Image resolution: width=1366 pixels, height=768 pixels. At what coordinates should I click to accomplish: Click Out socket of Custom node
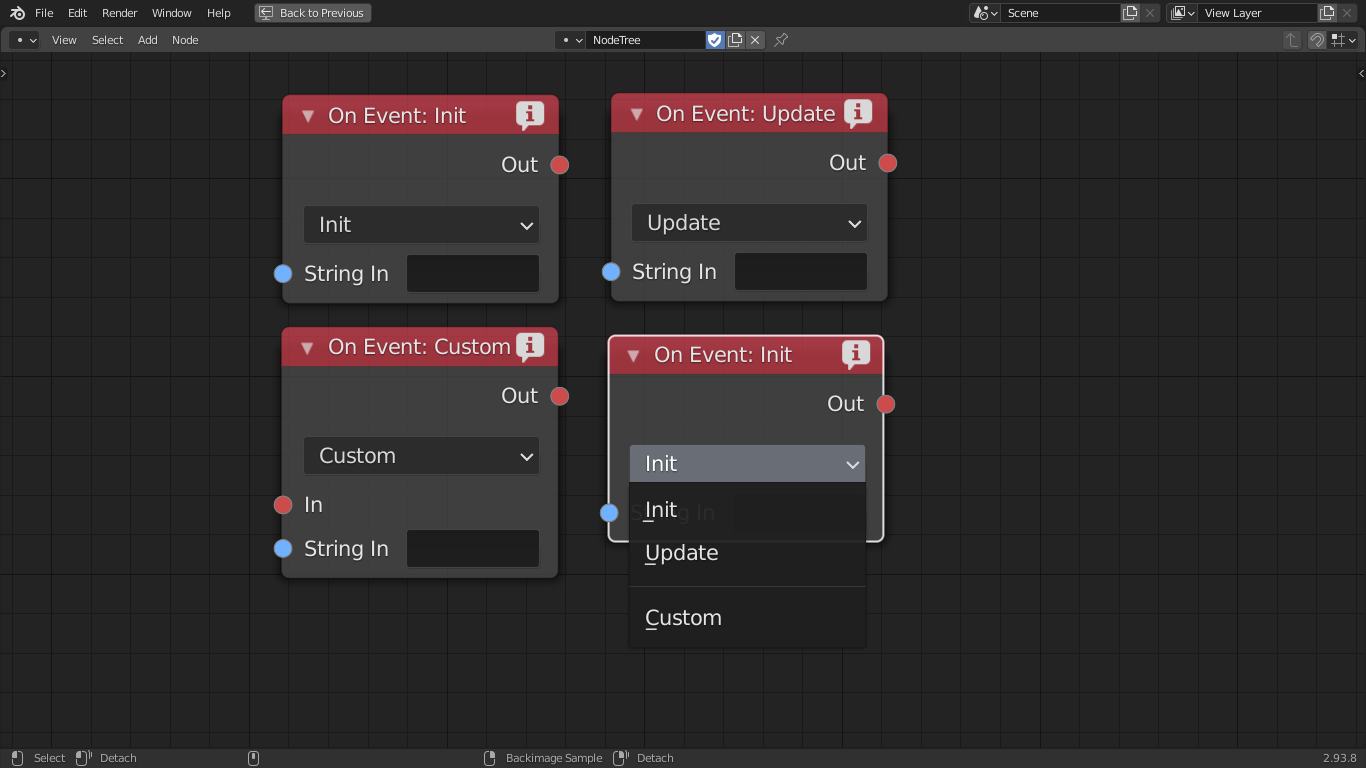tap(560, 396)
